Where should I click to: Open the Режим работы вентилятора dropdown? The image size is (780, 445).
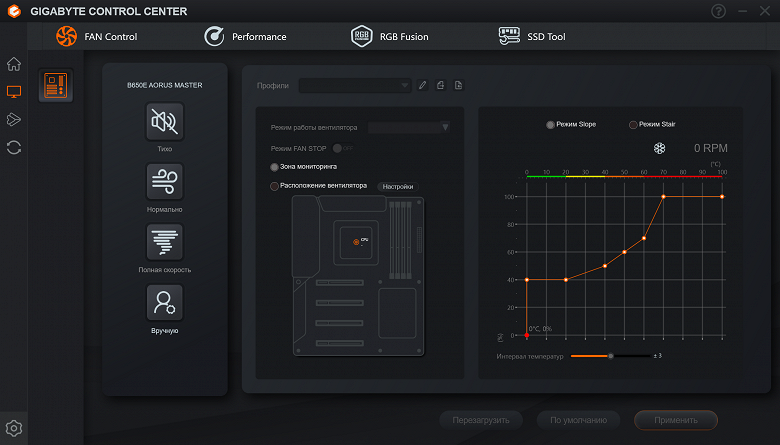409,127
